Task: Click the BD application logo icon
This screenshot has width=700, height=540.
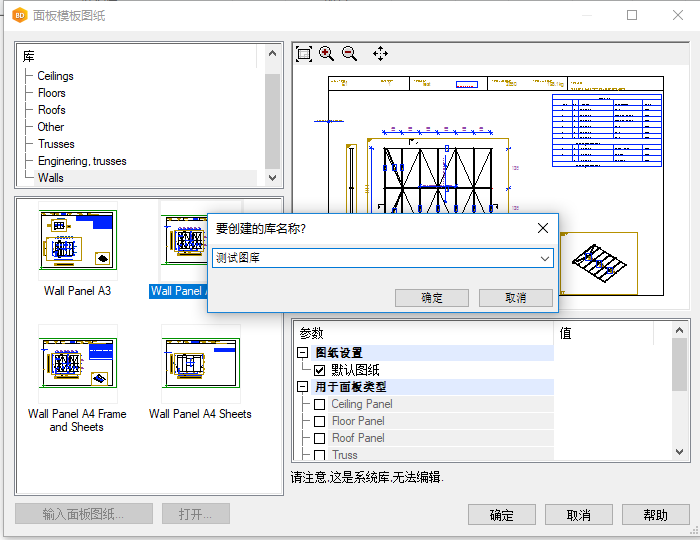Action: coord(20,16)
